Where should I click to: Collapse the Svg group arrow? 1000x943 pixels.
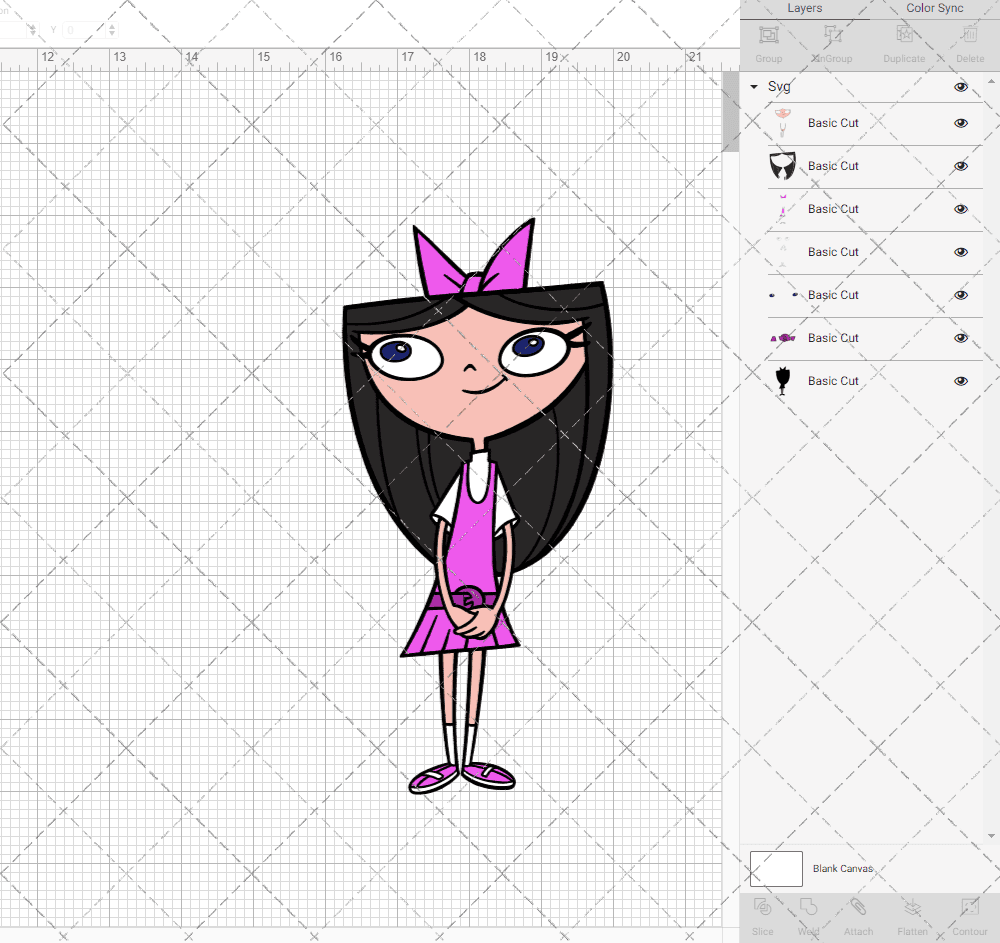pos(754,87)
